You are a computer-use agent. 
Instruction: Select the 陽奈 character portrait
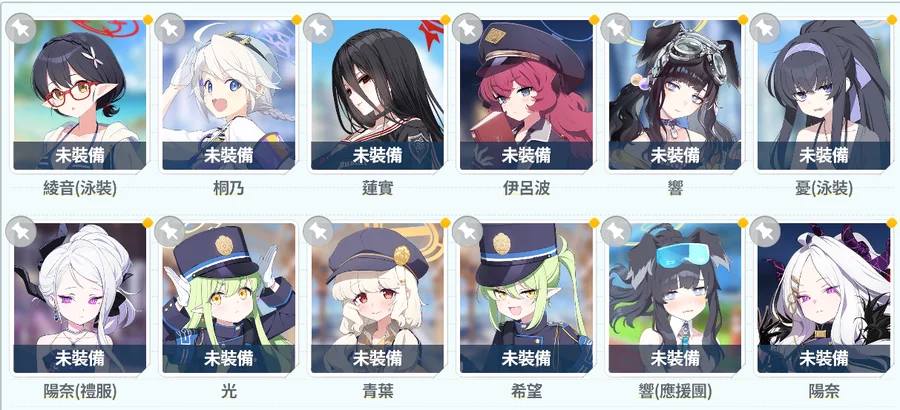pyautogui.click(x=824, y=297)
